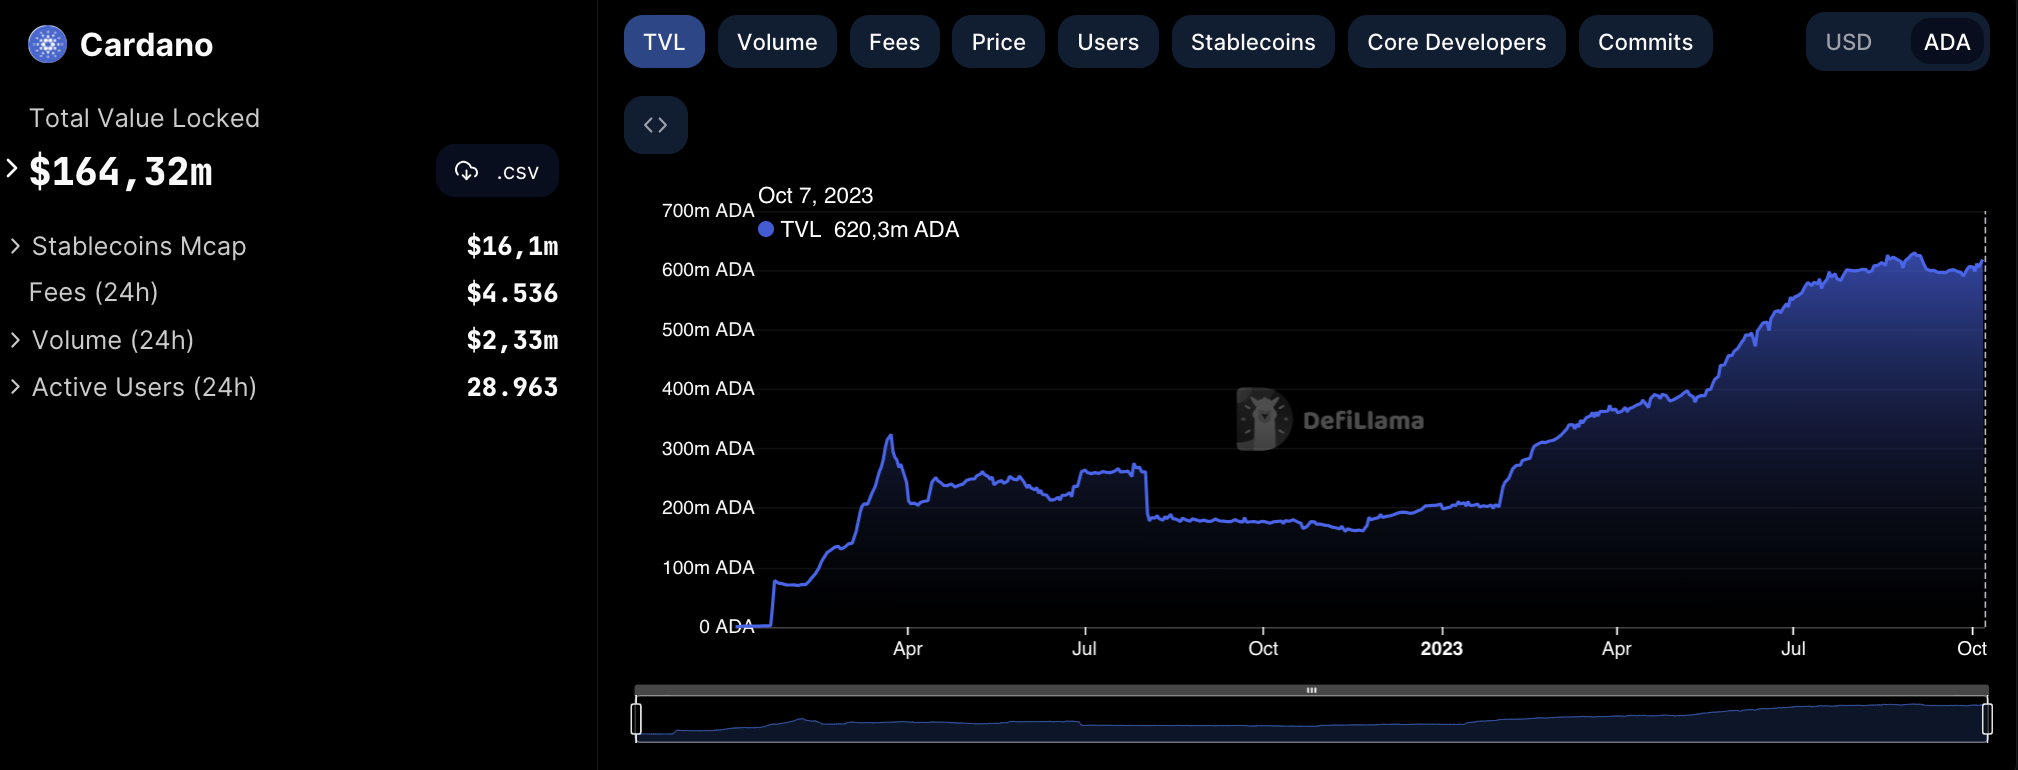Click the blue TVL legend dot
The height and width of the screenshot is (770, 2018).
click(766, 229)
